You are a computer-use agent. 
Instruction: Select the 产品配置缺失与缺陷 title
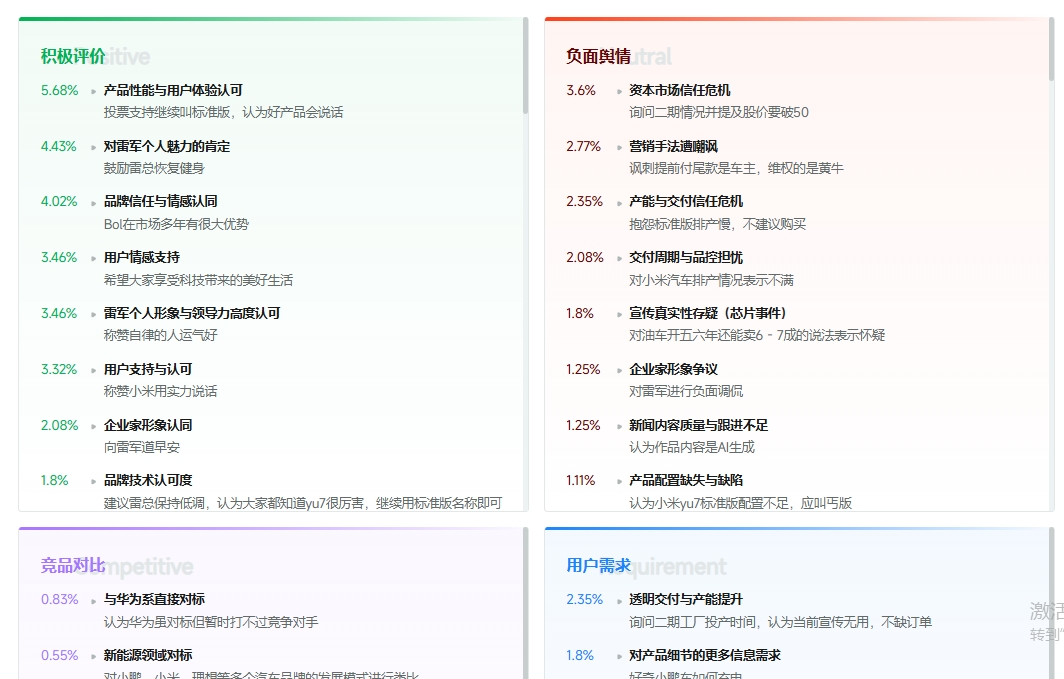pyautogui.click(x=686, y=480)
